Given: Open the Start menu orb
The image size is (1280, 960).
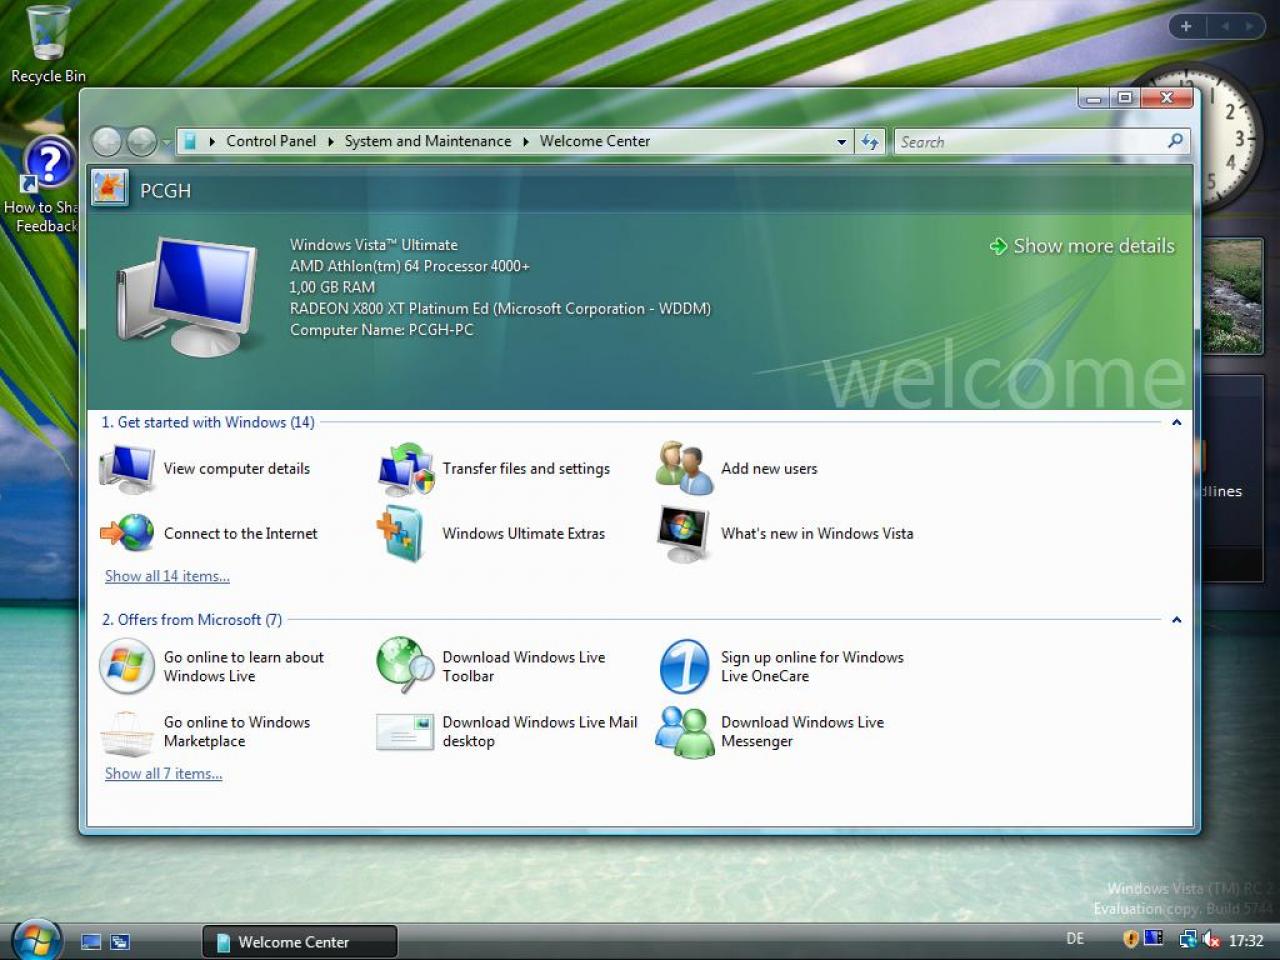Looking at the screenshot, I should point(38,939).
